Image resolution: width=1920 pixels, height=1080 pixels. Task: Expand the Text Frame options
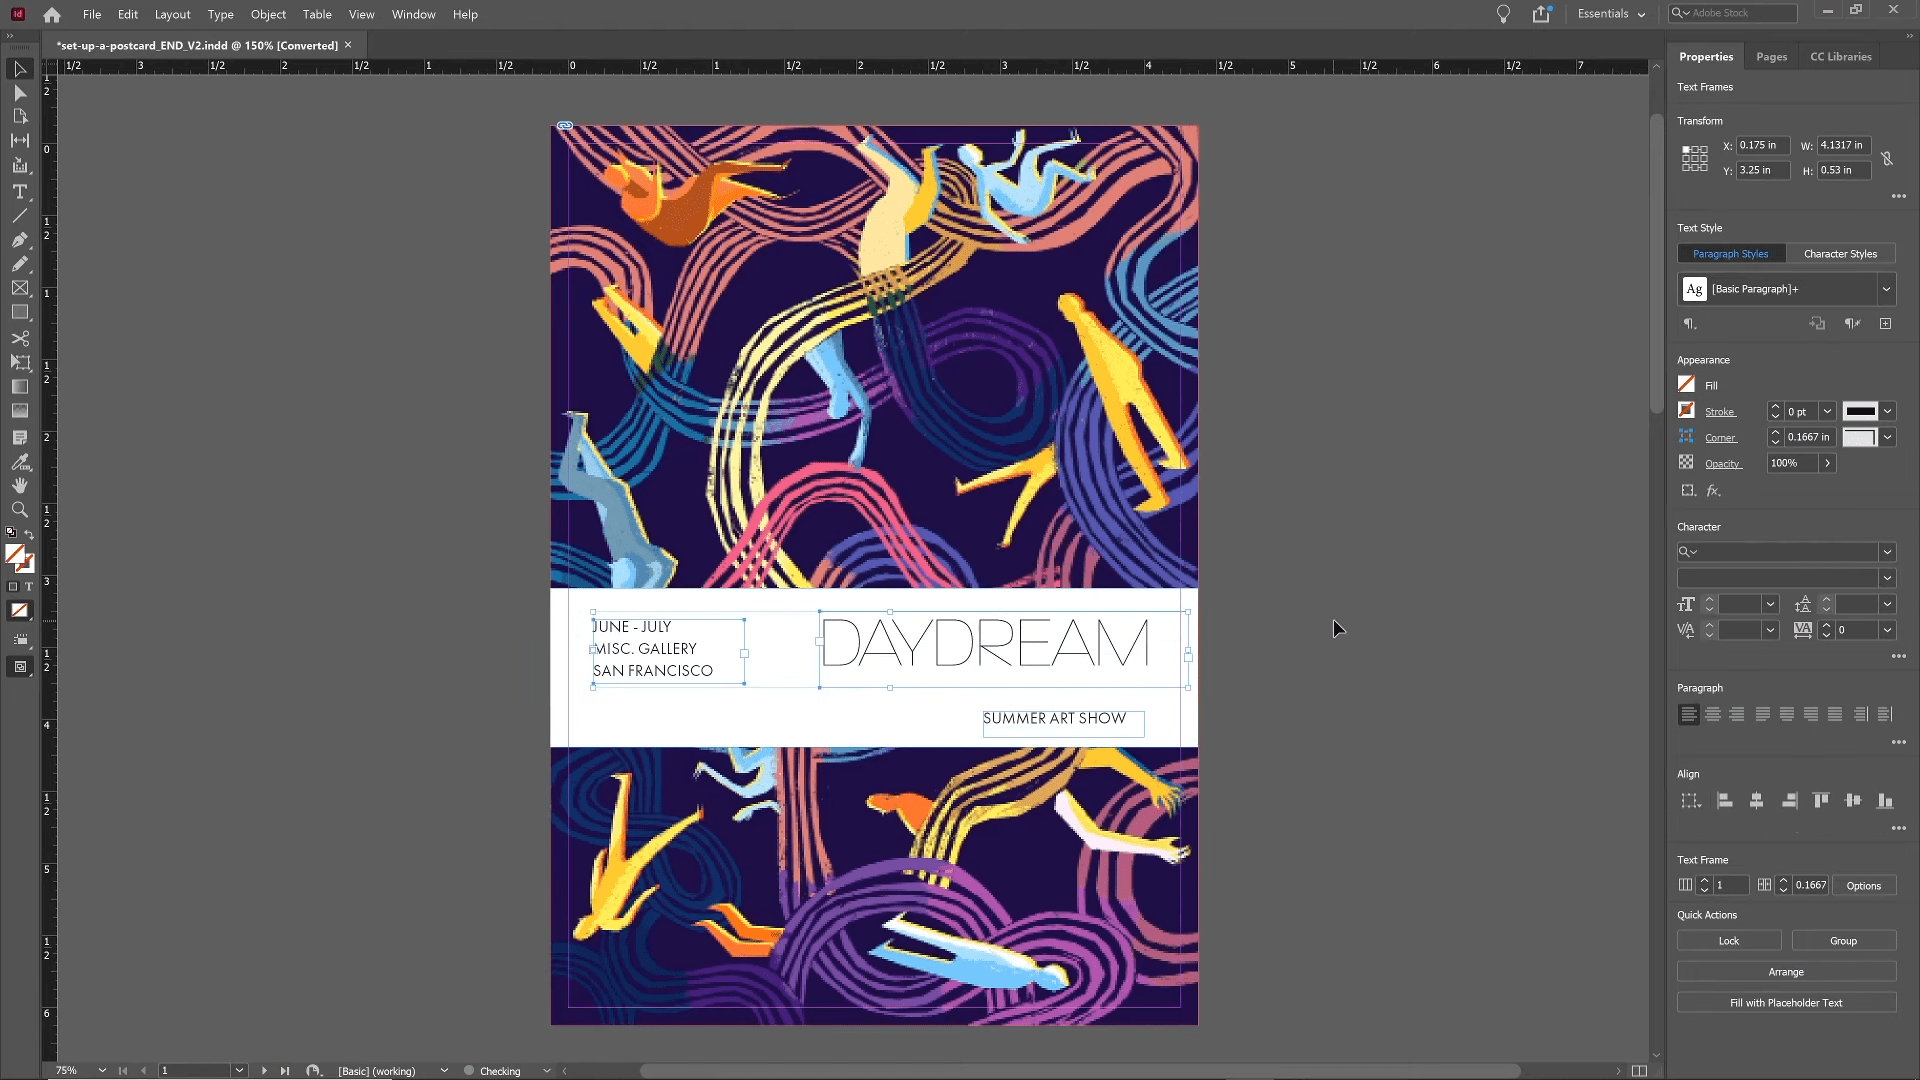pos(1865,885)
